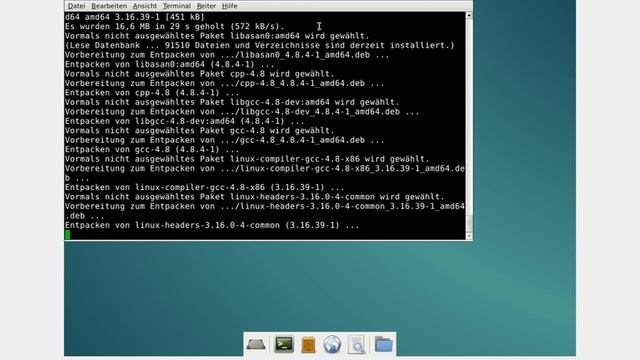Click the terminal scrollbar thumb
640x360 pixels.
point(469,224)
